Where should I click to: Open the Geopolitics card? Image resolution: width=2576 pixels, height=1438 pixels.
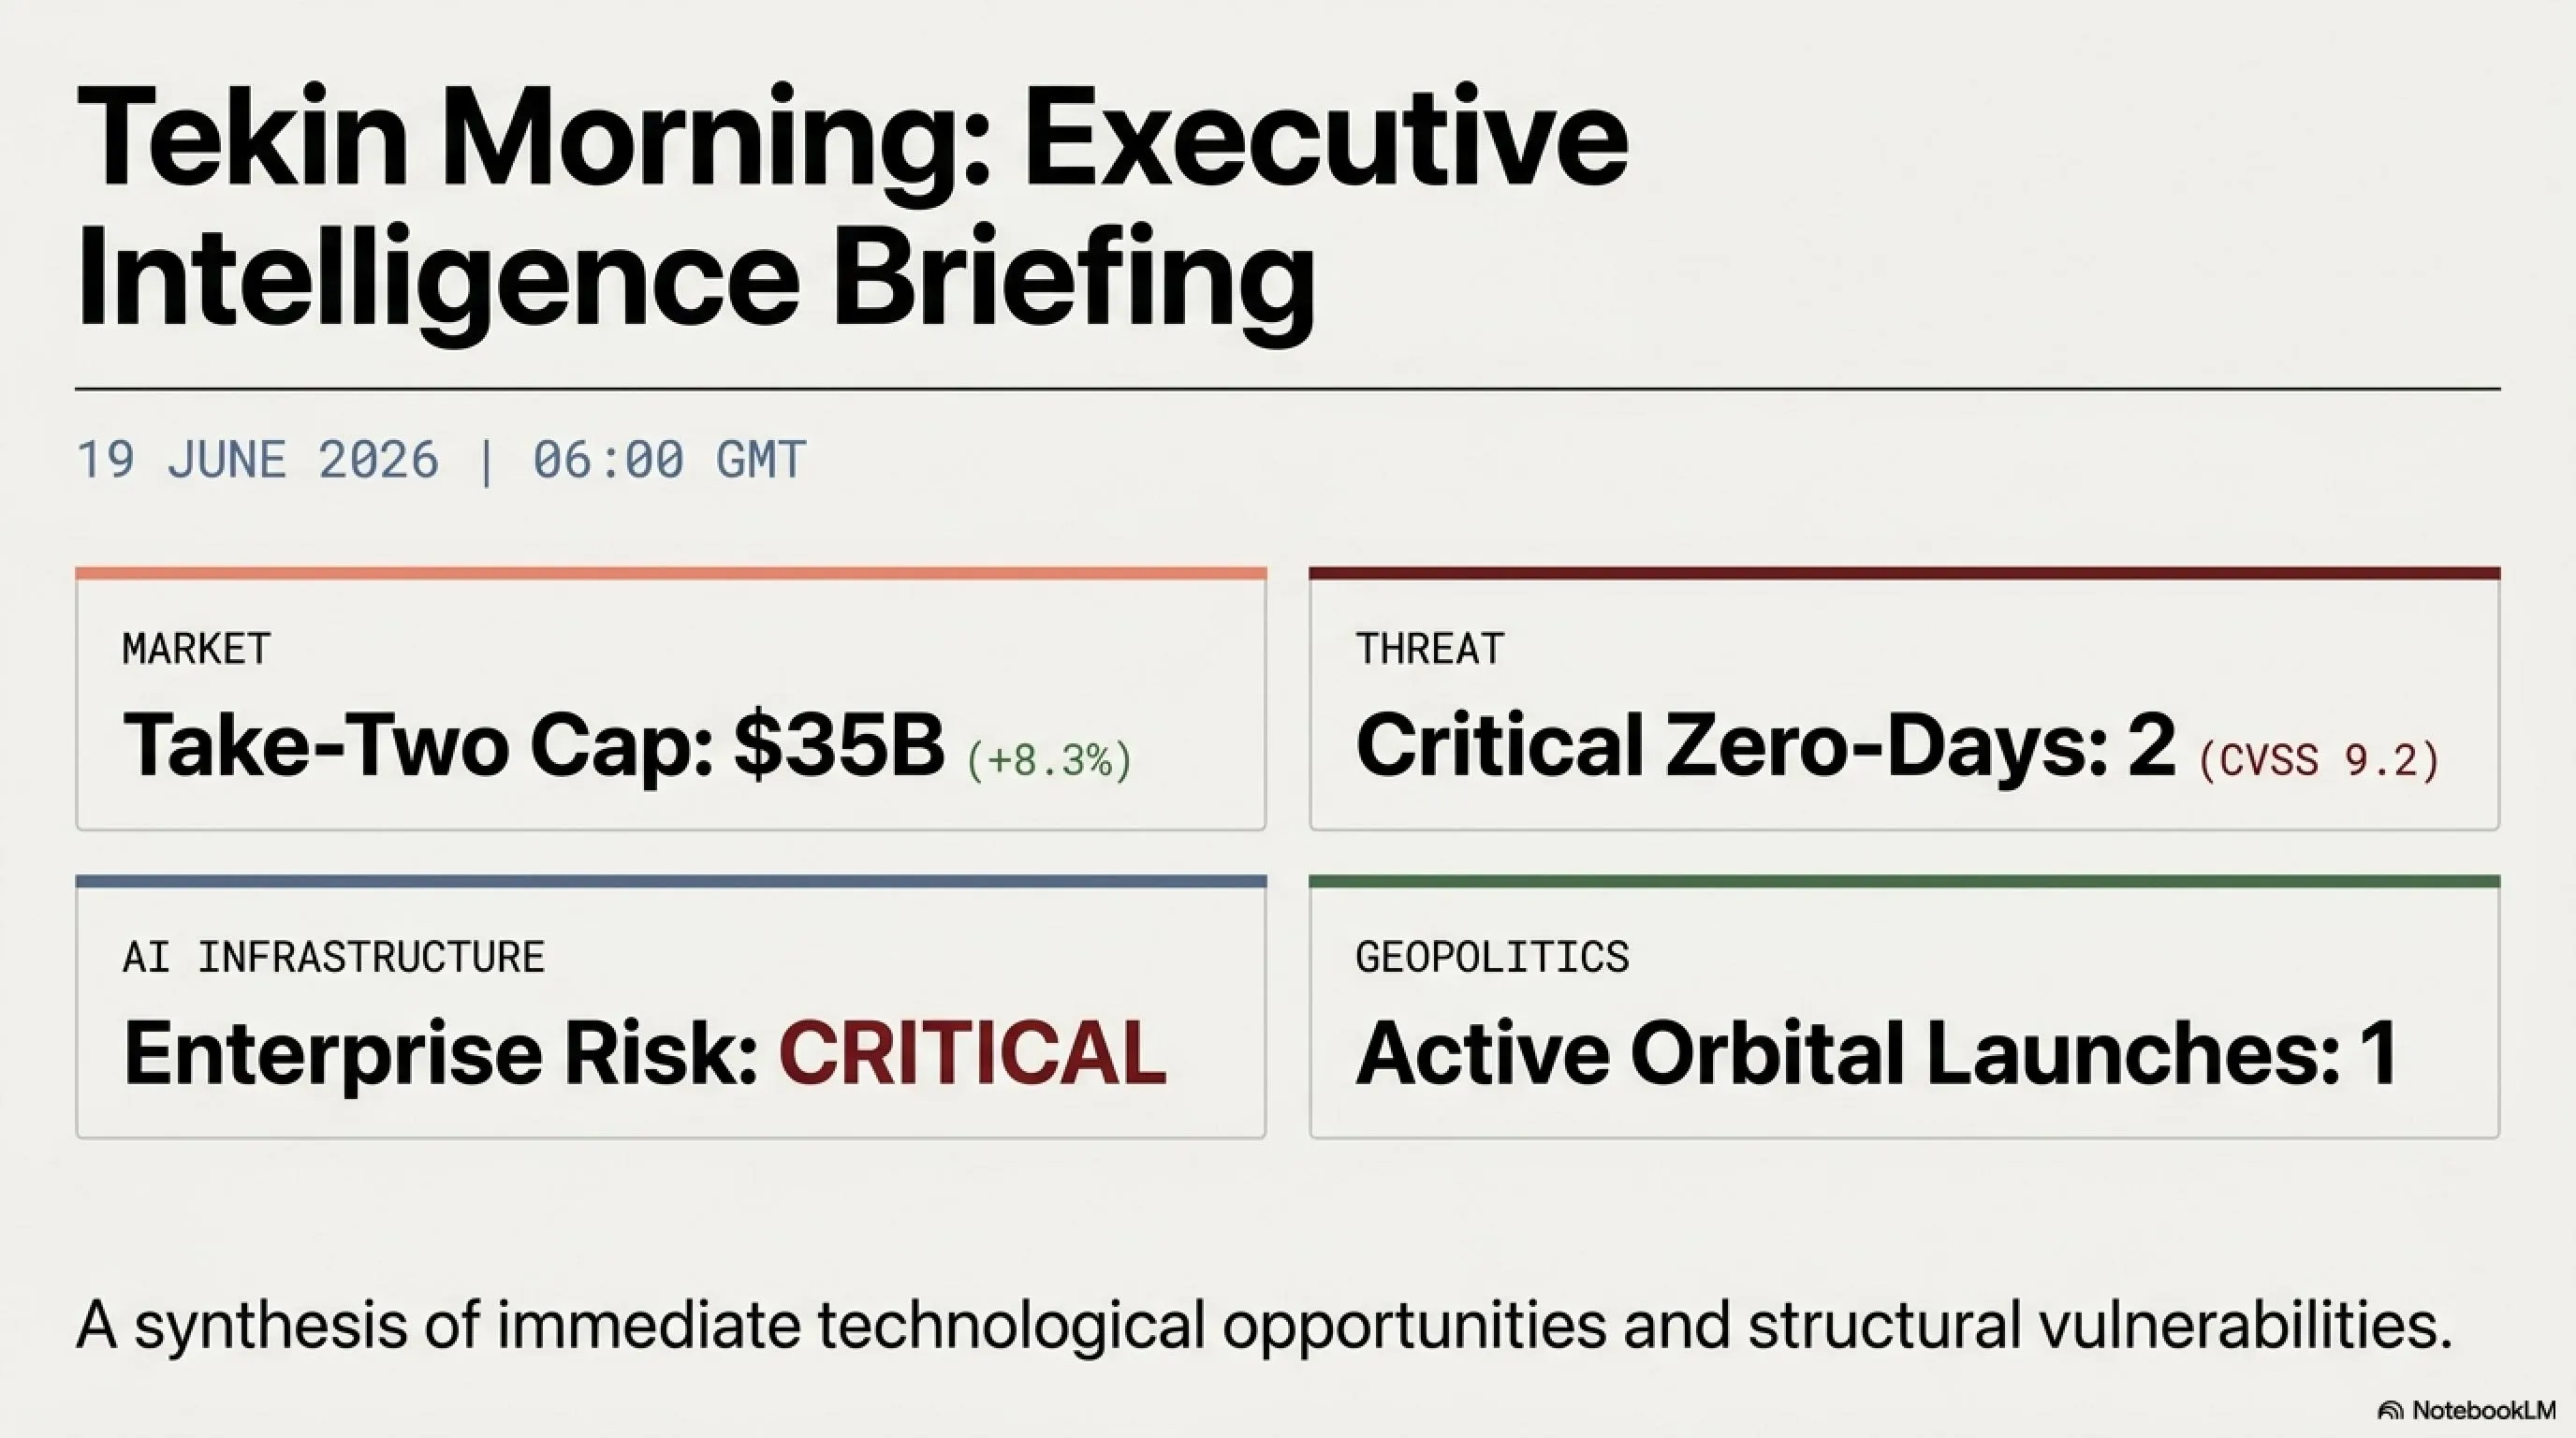point(1904,1007)
